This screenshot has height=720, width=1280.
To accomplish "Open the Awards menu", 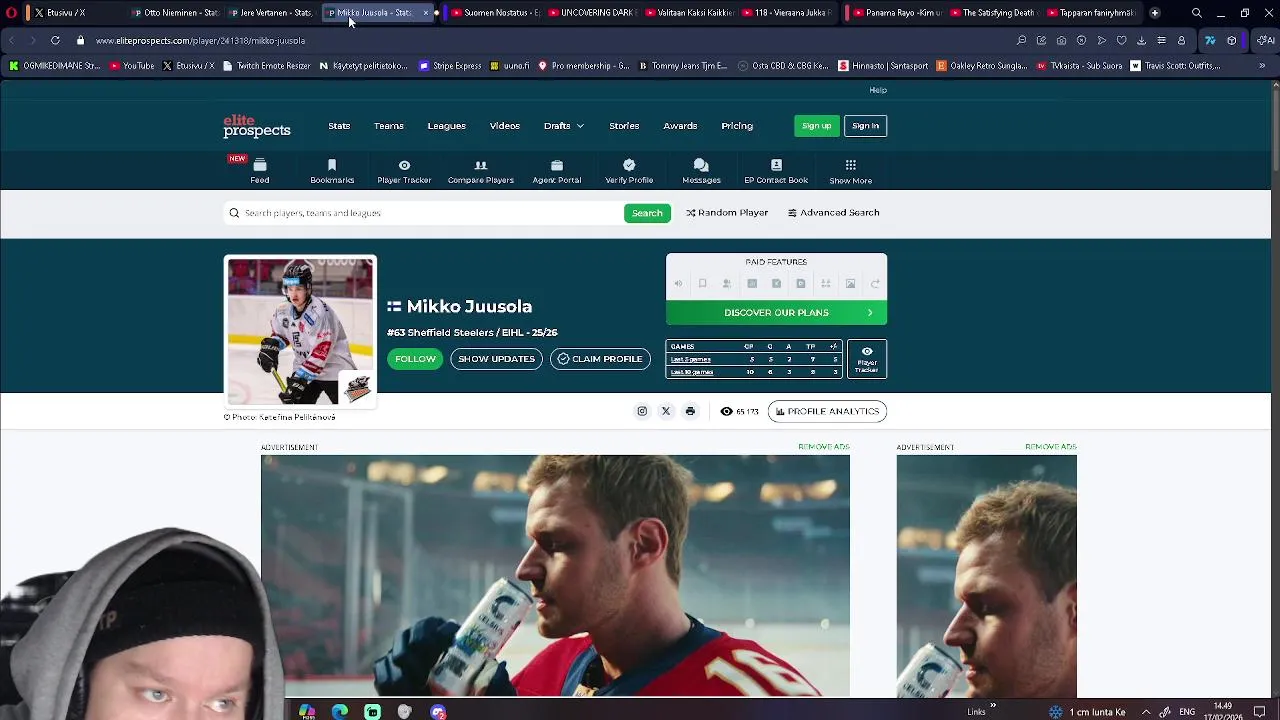I will 680,126.
